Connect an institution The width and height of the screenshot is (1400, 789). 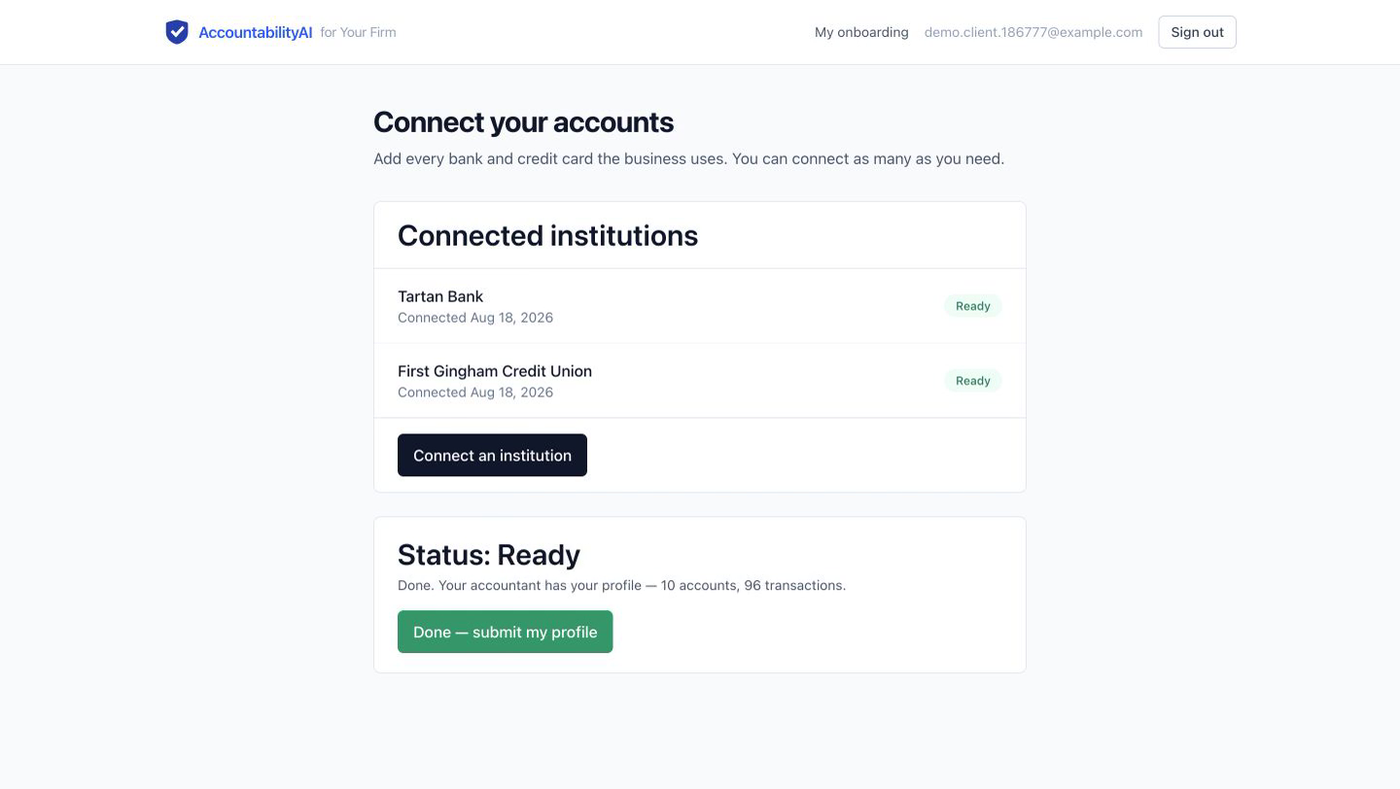click(x=492, y=455)
